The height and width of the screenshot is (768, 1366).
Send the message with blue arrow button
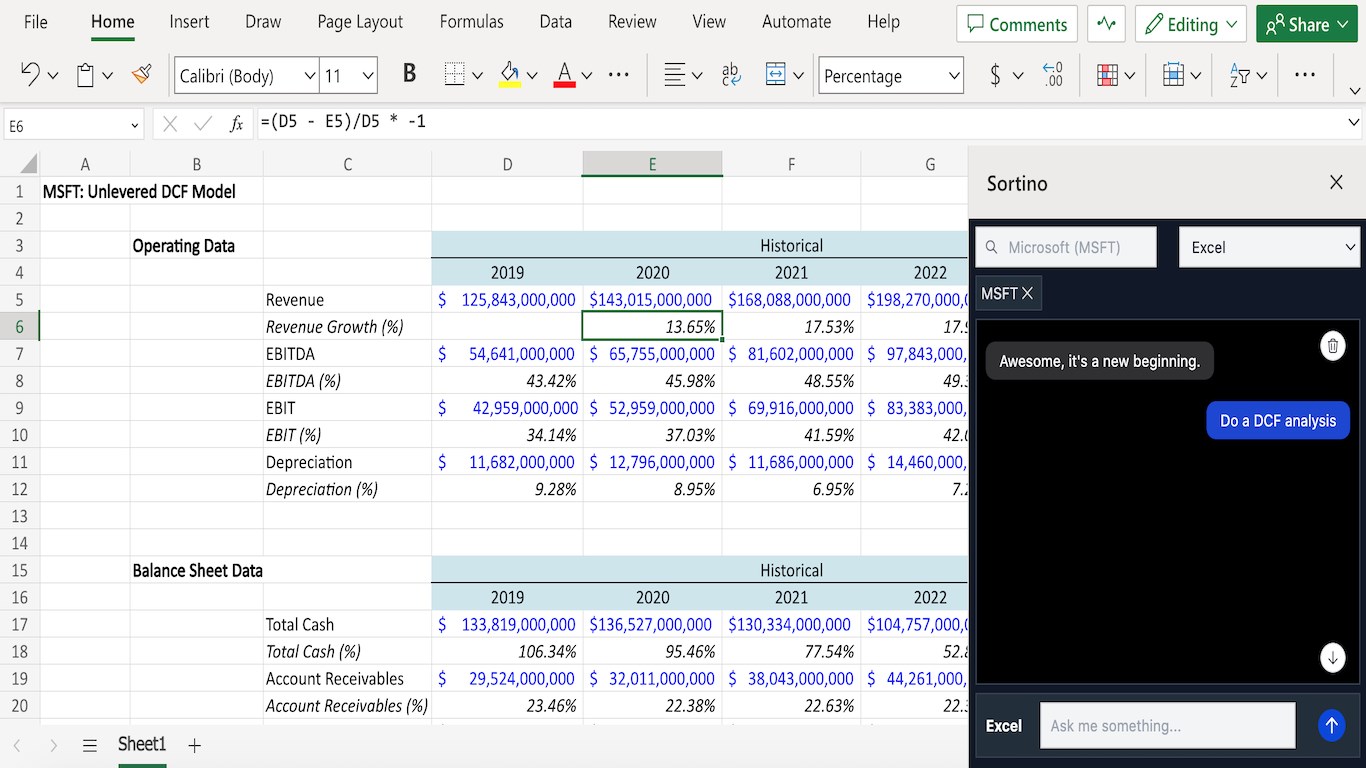click(x=1331, y=726)
